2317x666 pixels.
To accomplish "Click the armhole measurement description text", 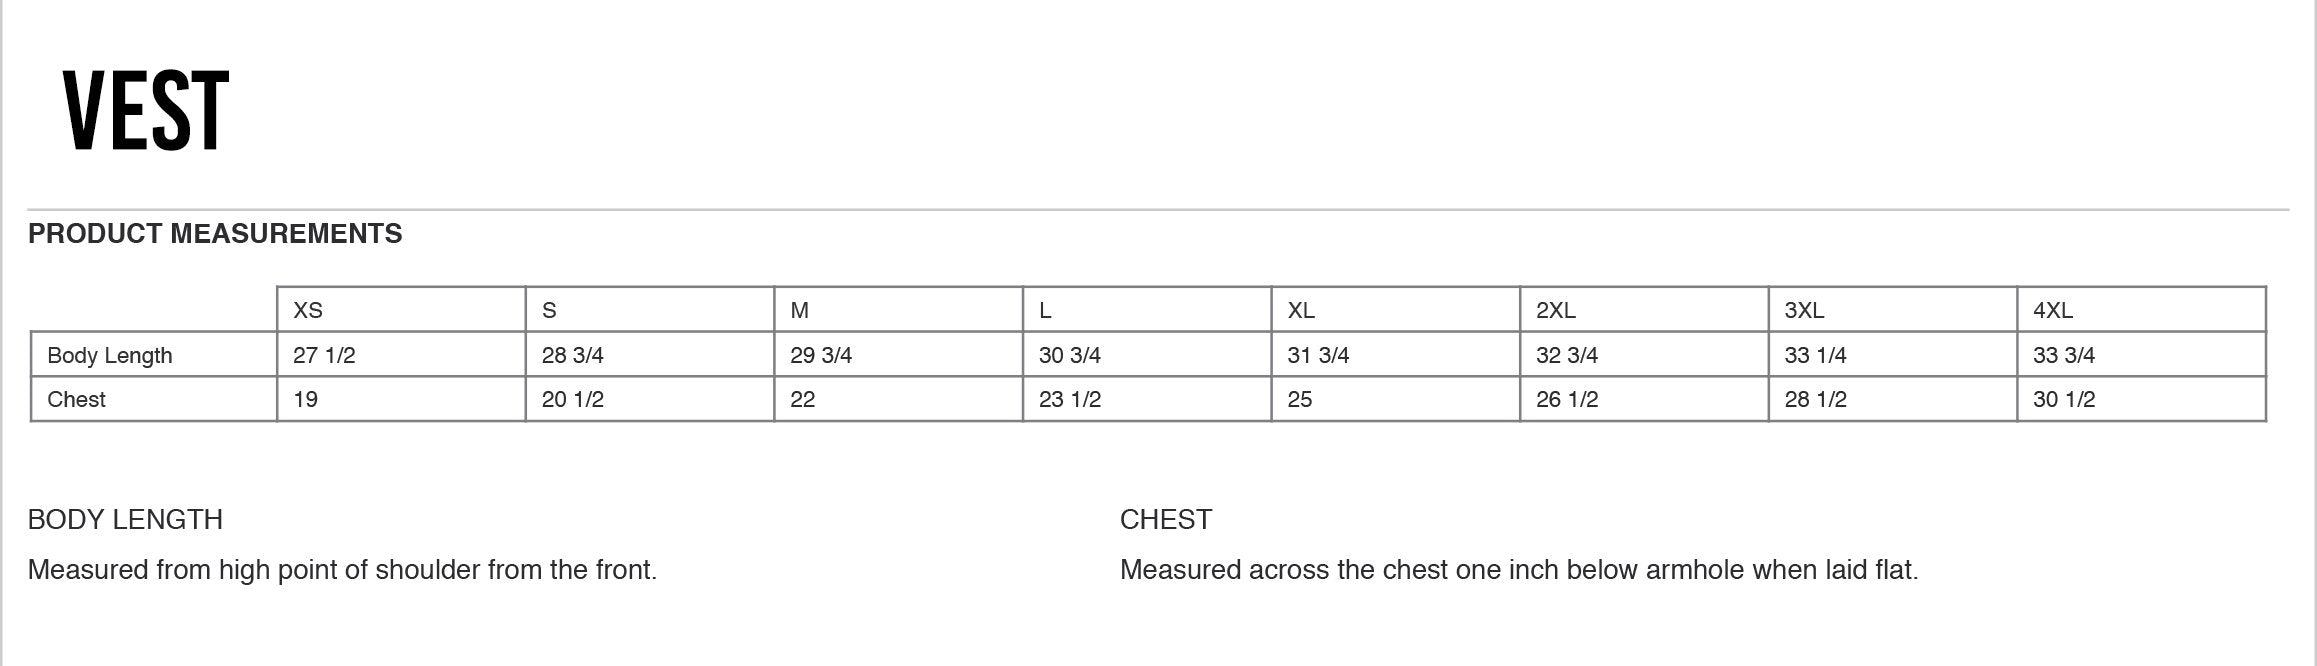I will (1519, 570).
